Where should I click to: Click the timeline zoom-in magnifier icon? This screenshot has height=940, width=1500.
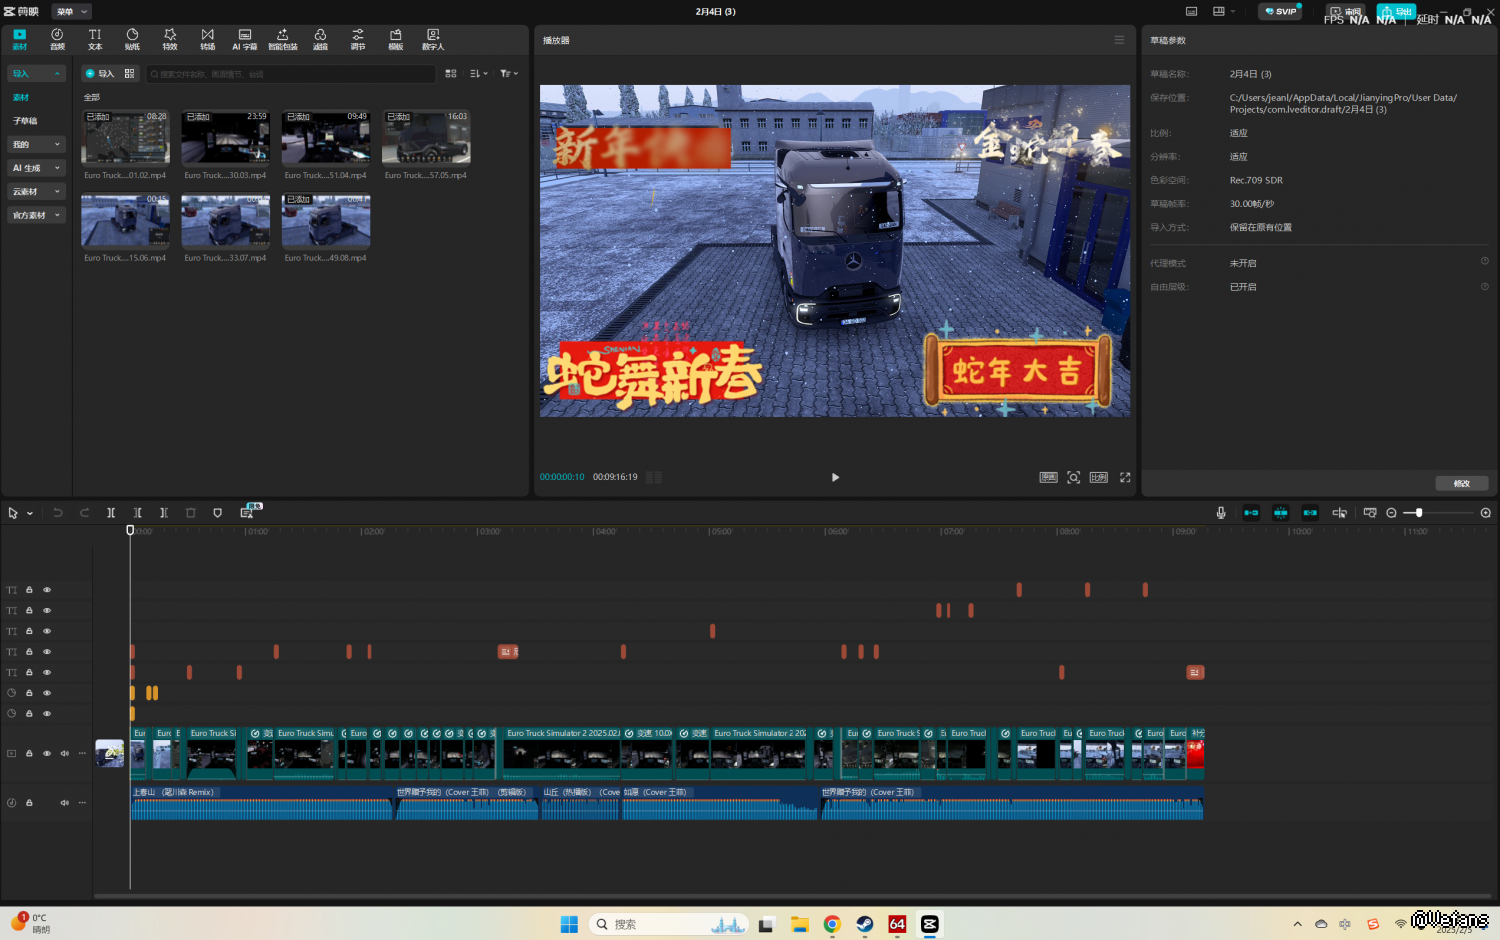coord(1486,513)
